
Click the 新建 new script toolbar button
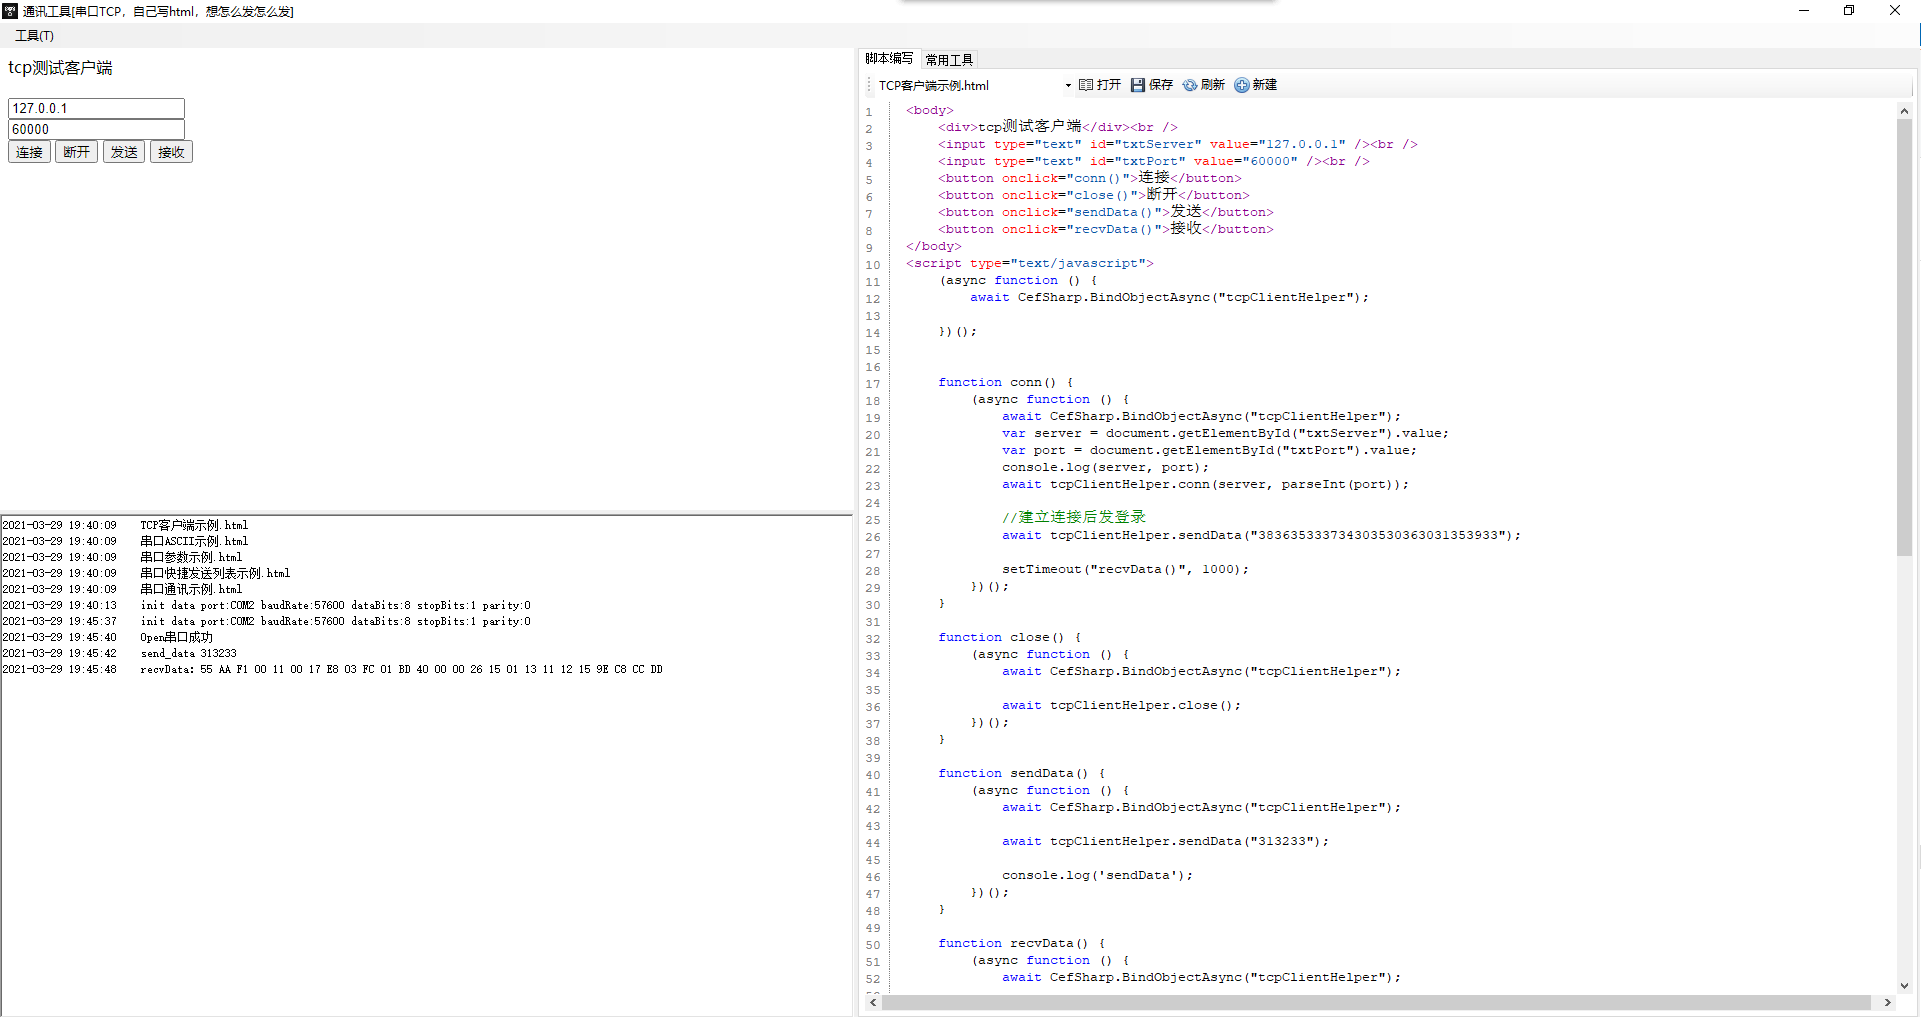pos(1256,85)
